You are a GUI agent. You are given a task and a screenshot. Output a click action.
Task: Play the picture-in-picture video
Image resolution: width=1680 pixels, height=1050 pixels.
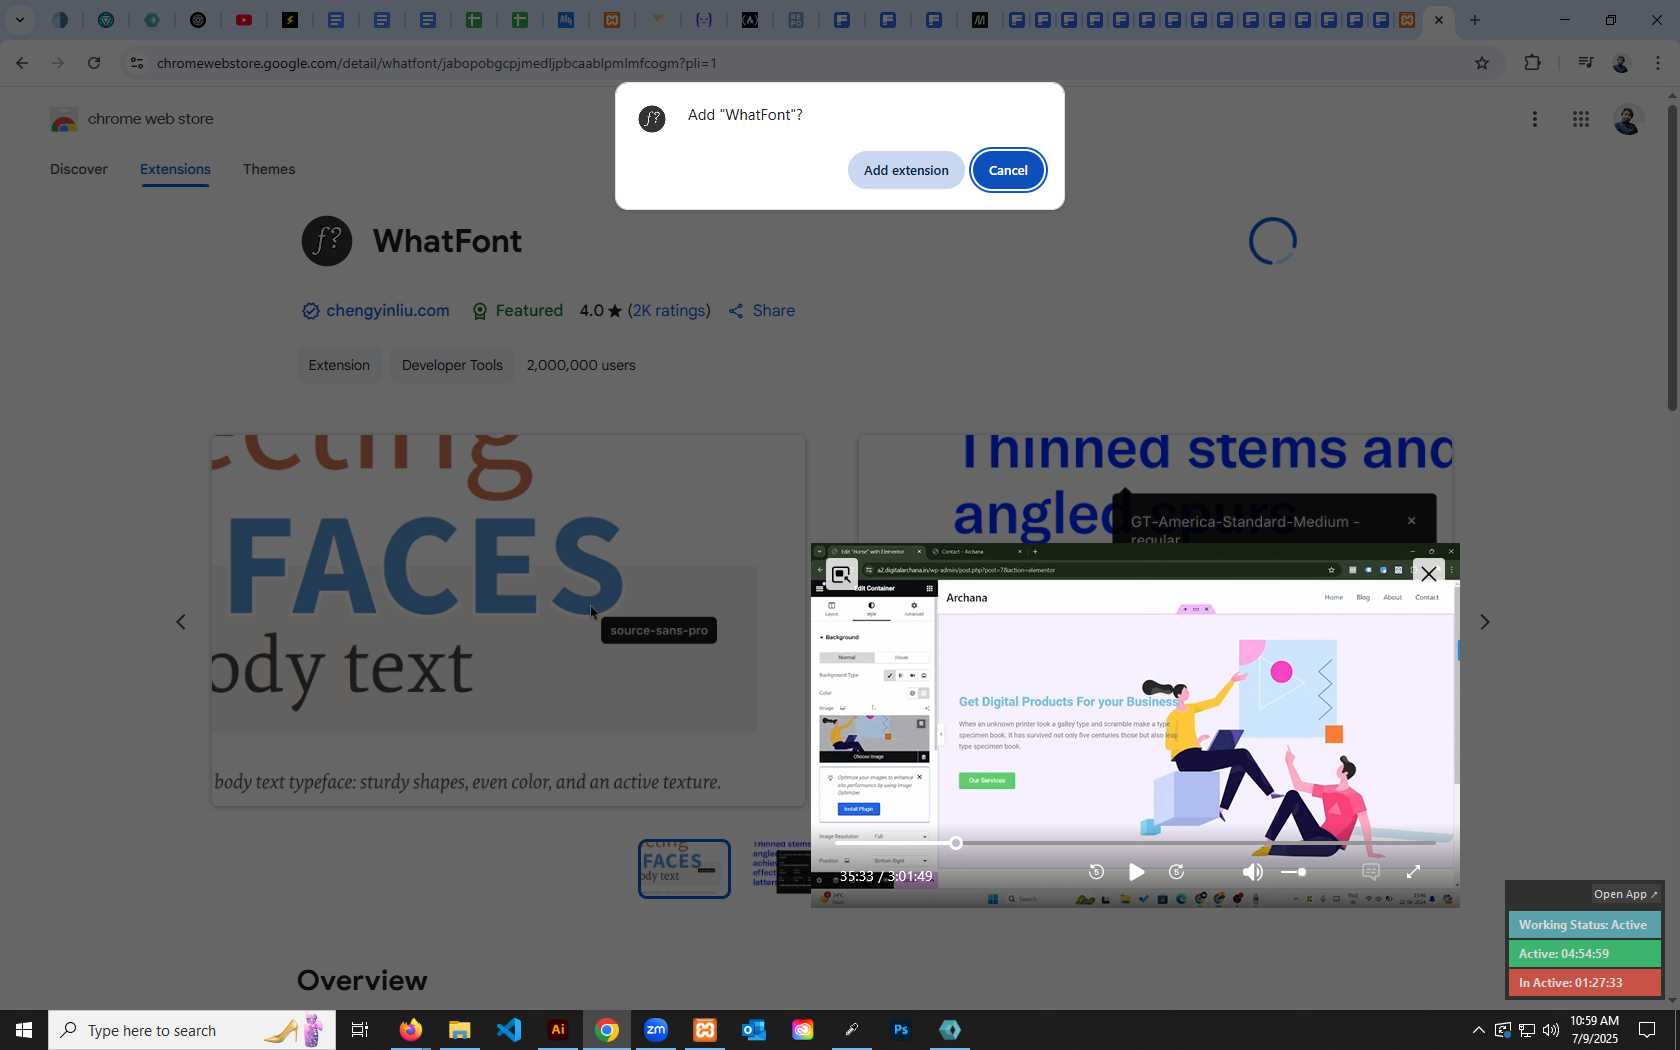coord(1136,872)
